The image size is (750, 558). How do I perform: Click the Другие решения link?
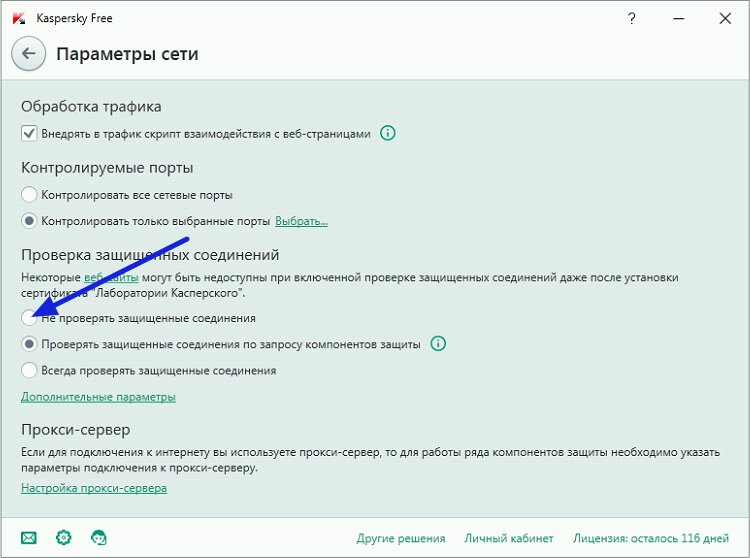click(401, 538)
